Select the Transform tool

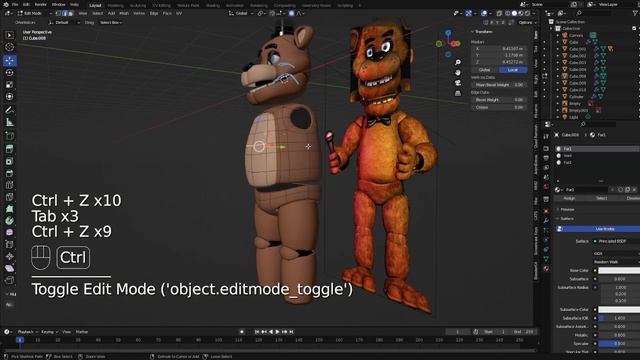coord(9,97)
